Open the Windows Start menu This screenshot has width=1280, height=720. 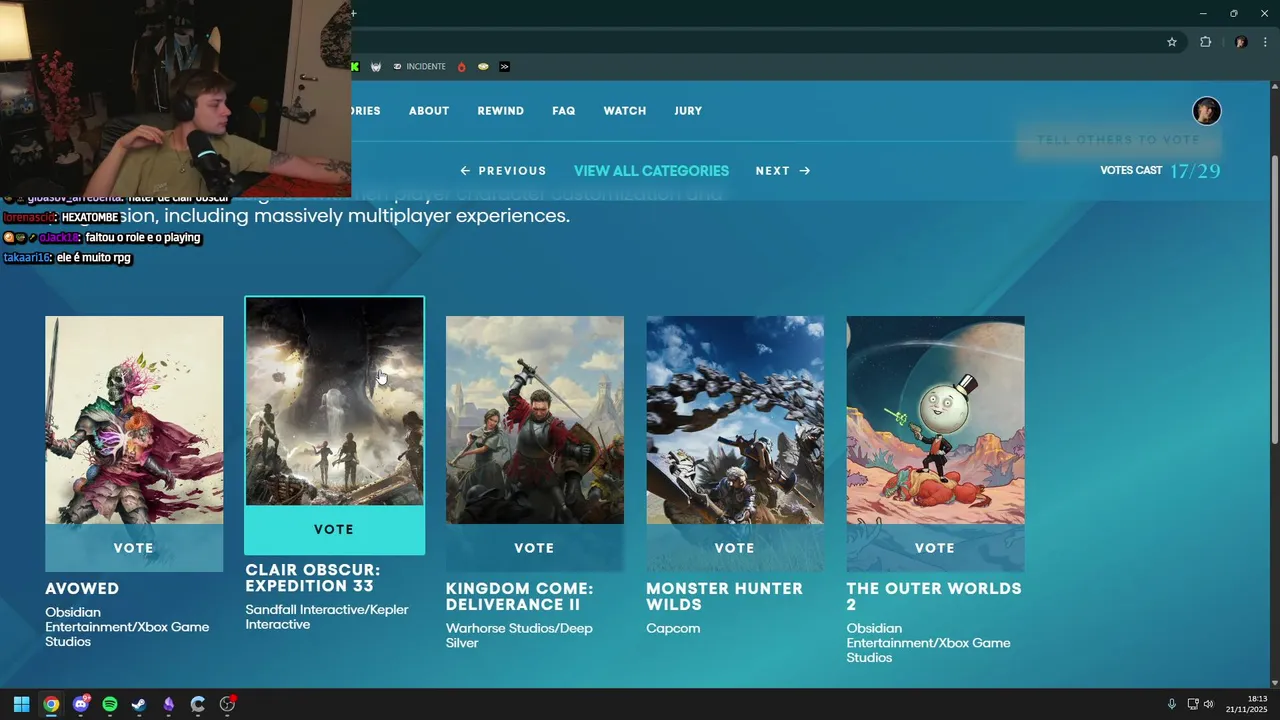[21, 704]
